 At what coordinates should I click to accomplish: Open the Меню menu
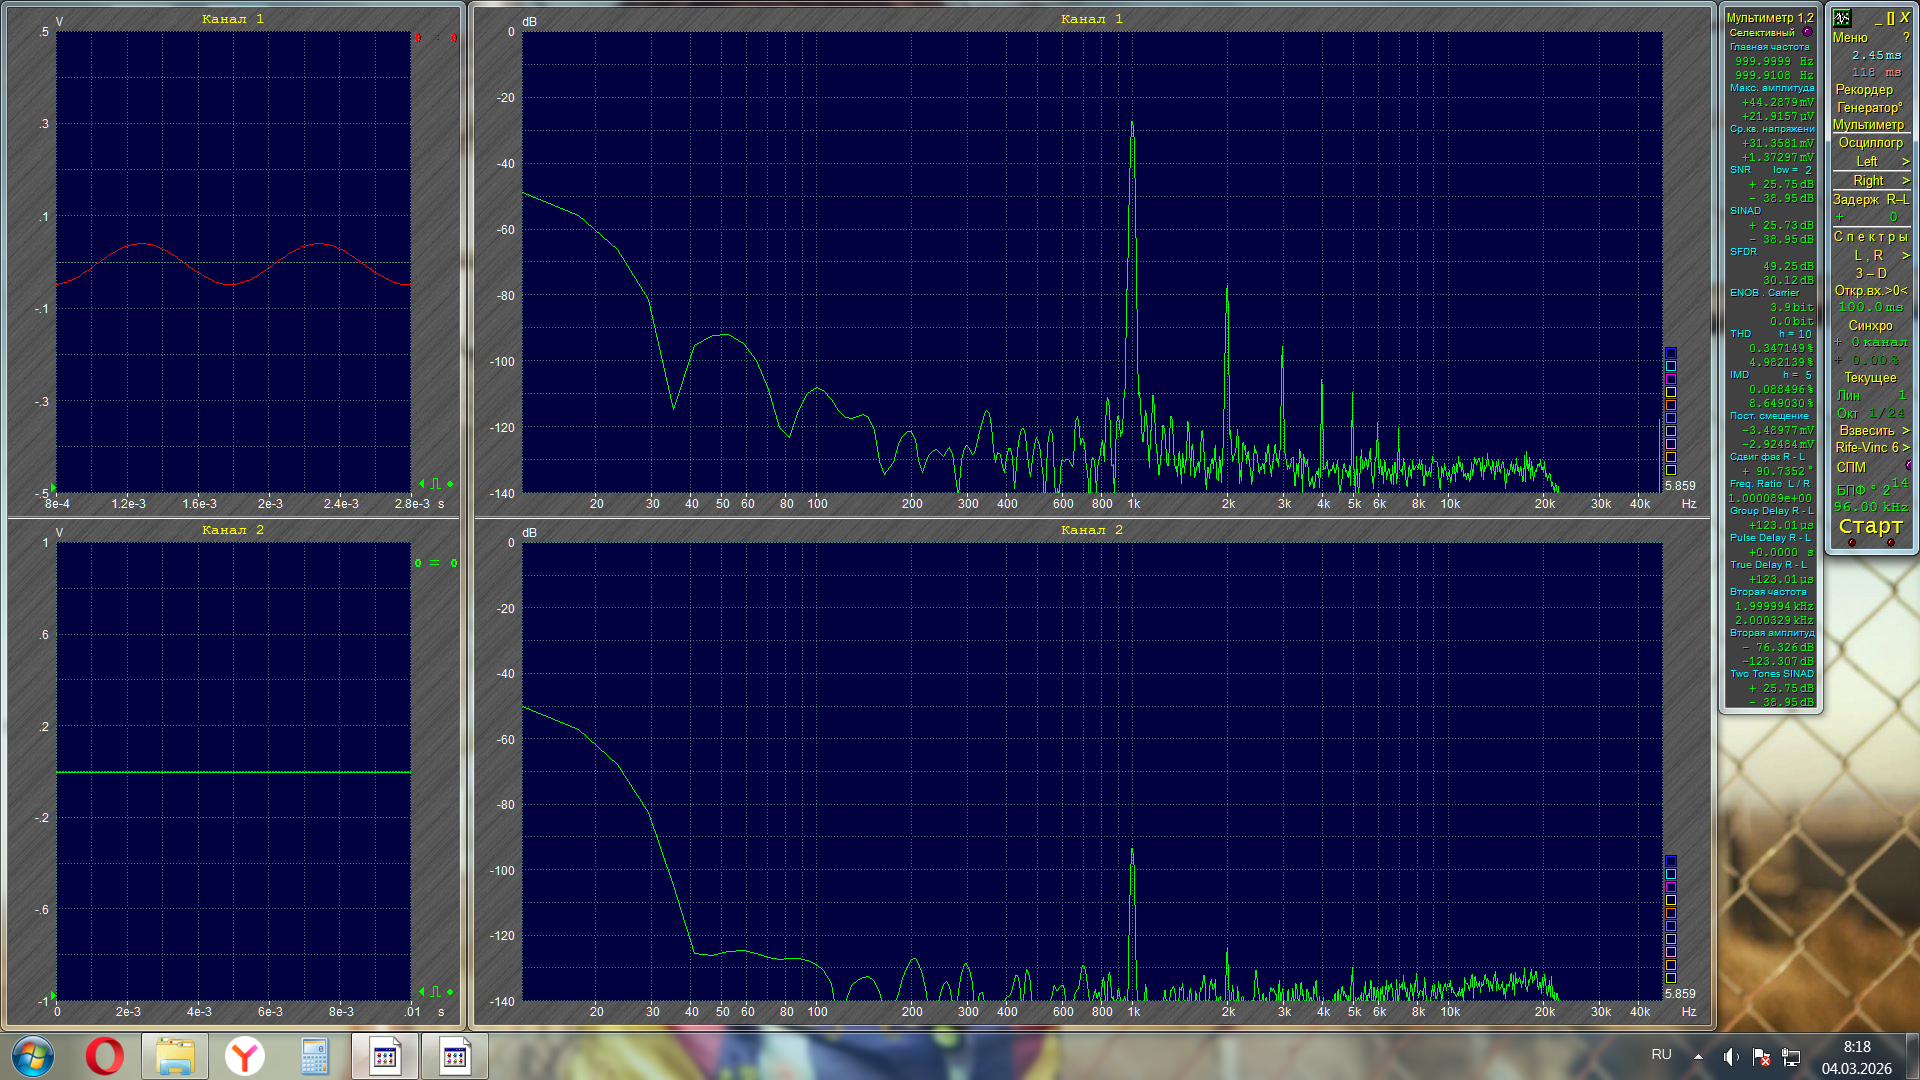(1850, 37)
